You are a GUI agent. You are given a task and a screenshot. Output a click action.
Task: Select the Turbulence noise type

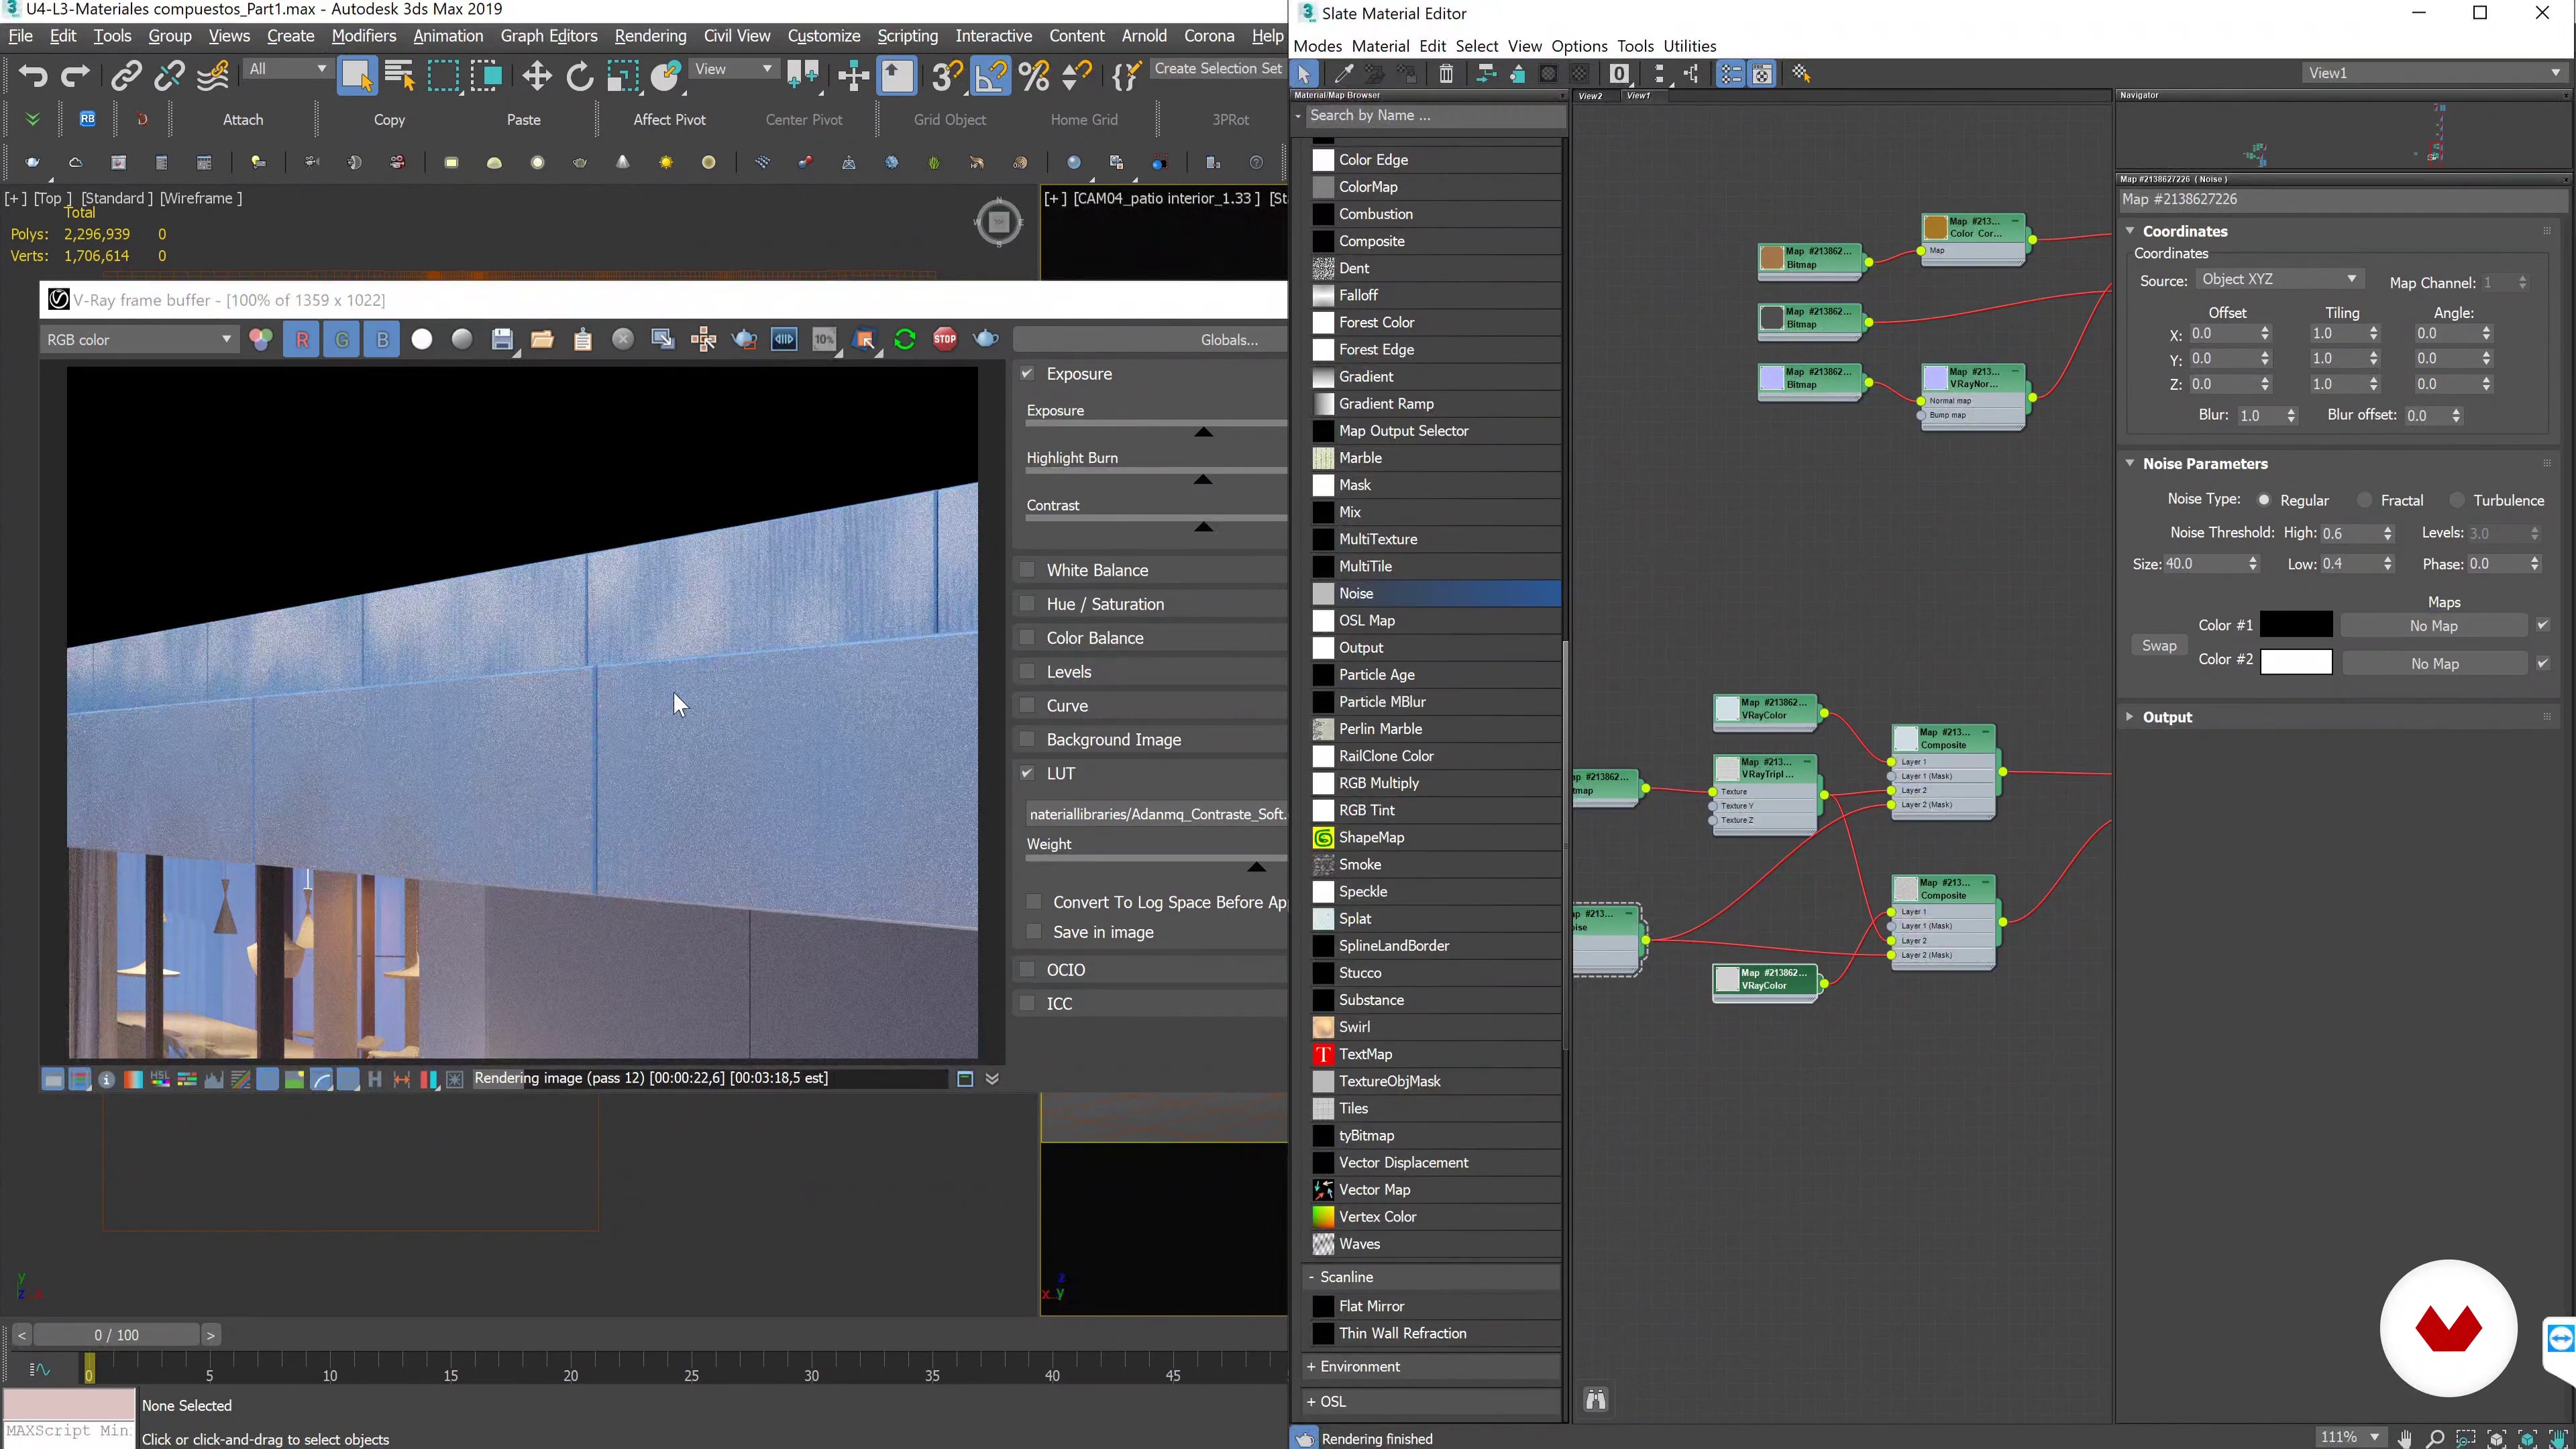click(2457, 500)
